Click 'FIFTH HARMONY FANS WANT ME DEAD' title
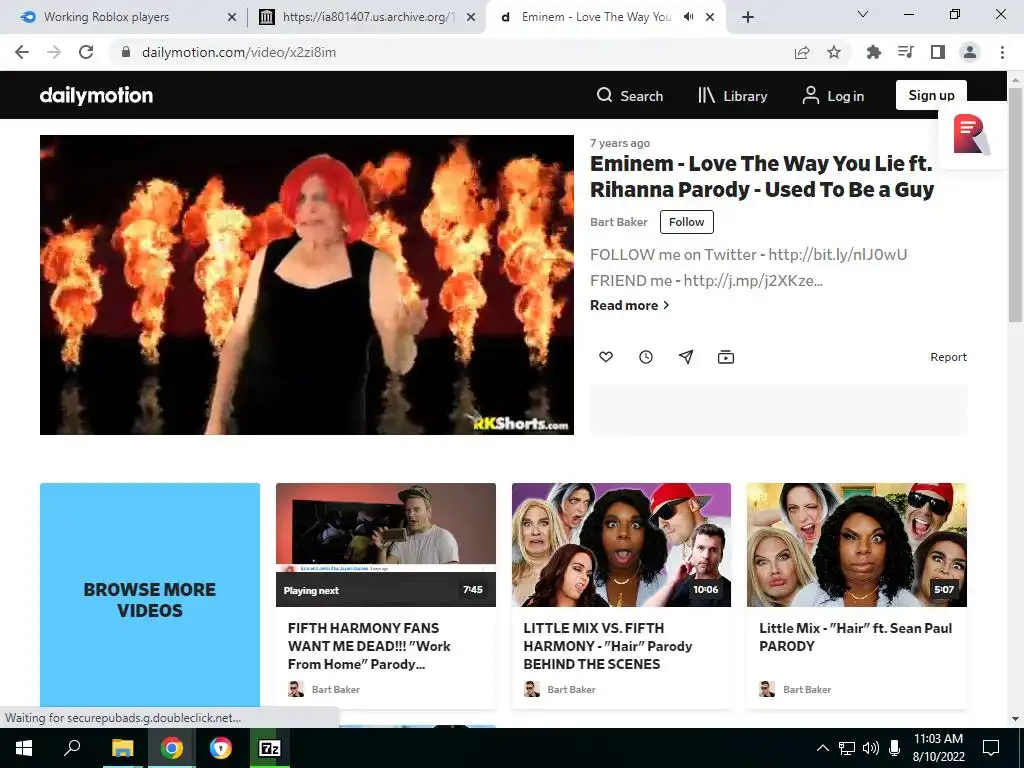The height and width of the screenshot is (768, 1024). click(369, 646)
